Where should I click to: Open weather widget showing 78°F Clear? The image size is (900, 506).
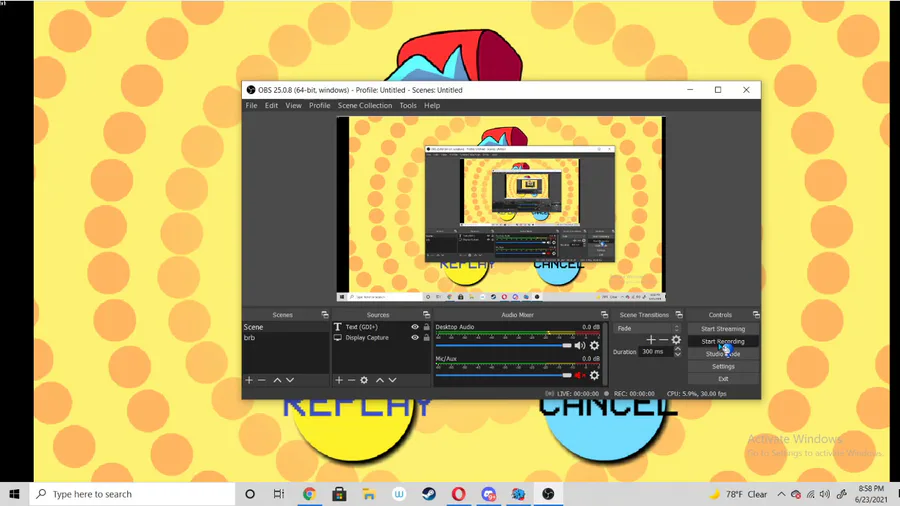tap(739, 494)
